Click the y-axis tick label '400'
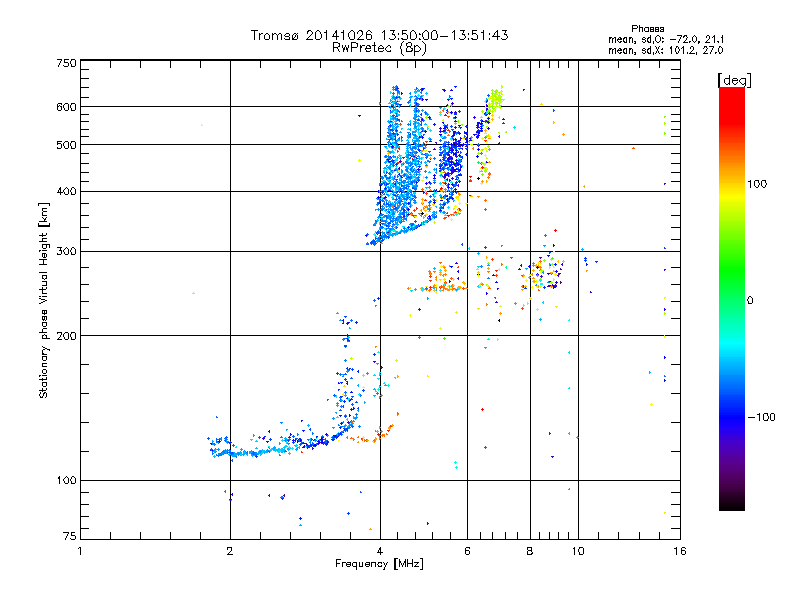This screenshot has width=800, height=600. coord(66,192)
